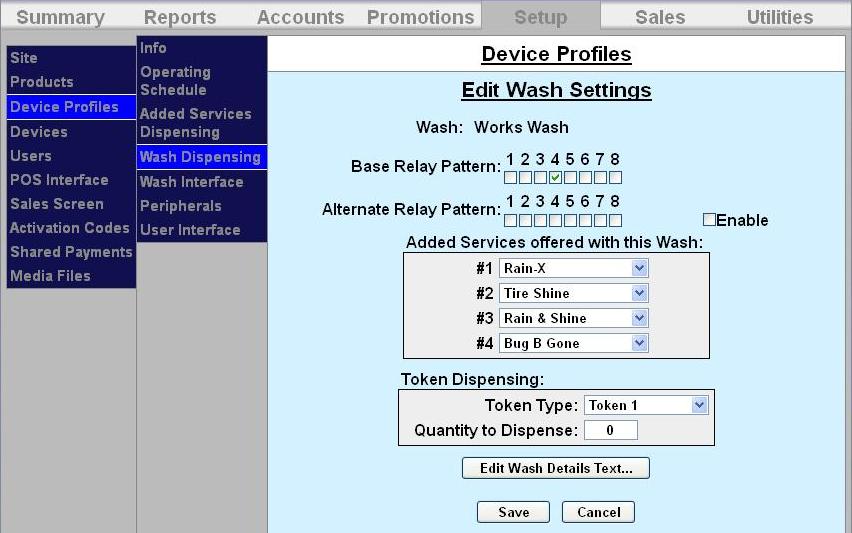Viewport: 852px width, 533px height.
Task: Click Edit Wash Details Text button
Action: 556,468
